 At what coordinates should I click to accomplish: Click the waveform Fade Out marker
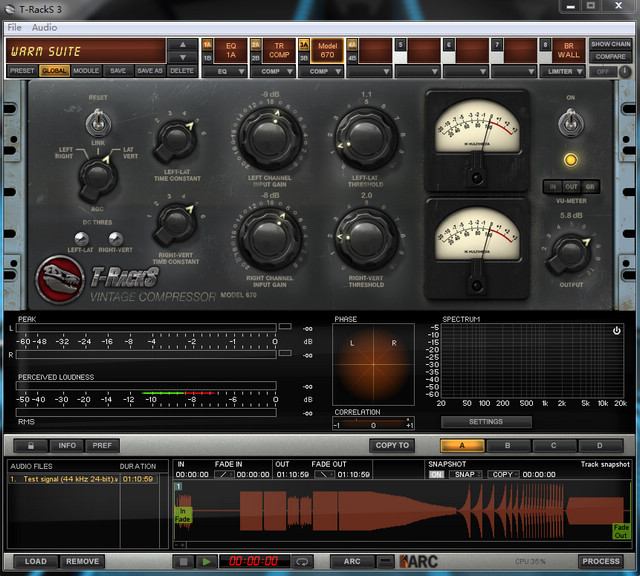coord(621,532)
